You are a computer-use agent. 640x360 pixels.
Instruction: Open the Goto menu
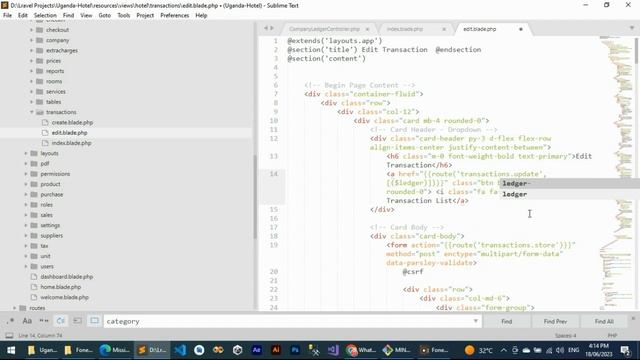pyautogui.click(x=104, y=15)
